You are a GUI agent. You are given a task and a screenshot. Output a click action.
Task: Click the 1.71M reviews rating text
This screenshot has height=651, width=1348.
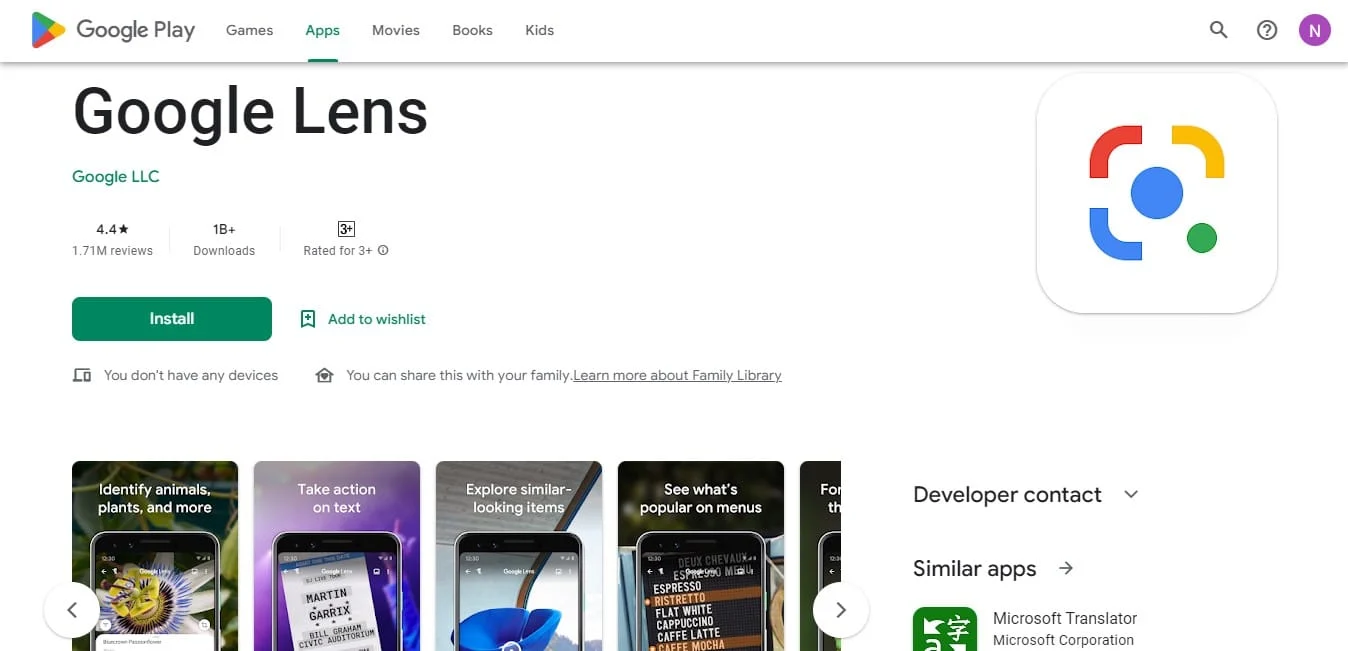coord(112,251)
